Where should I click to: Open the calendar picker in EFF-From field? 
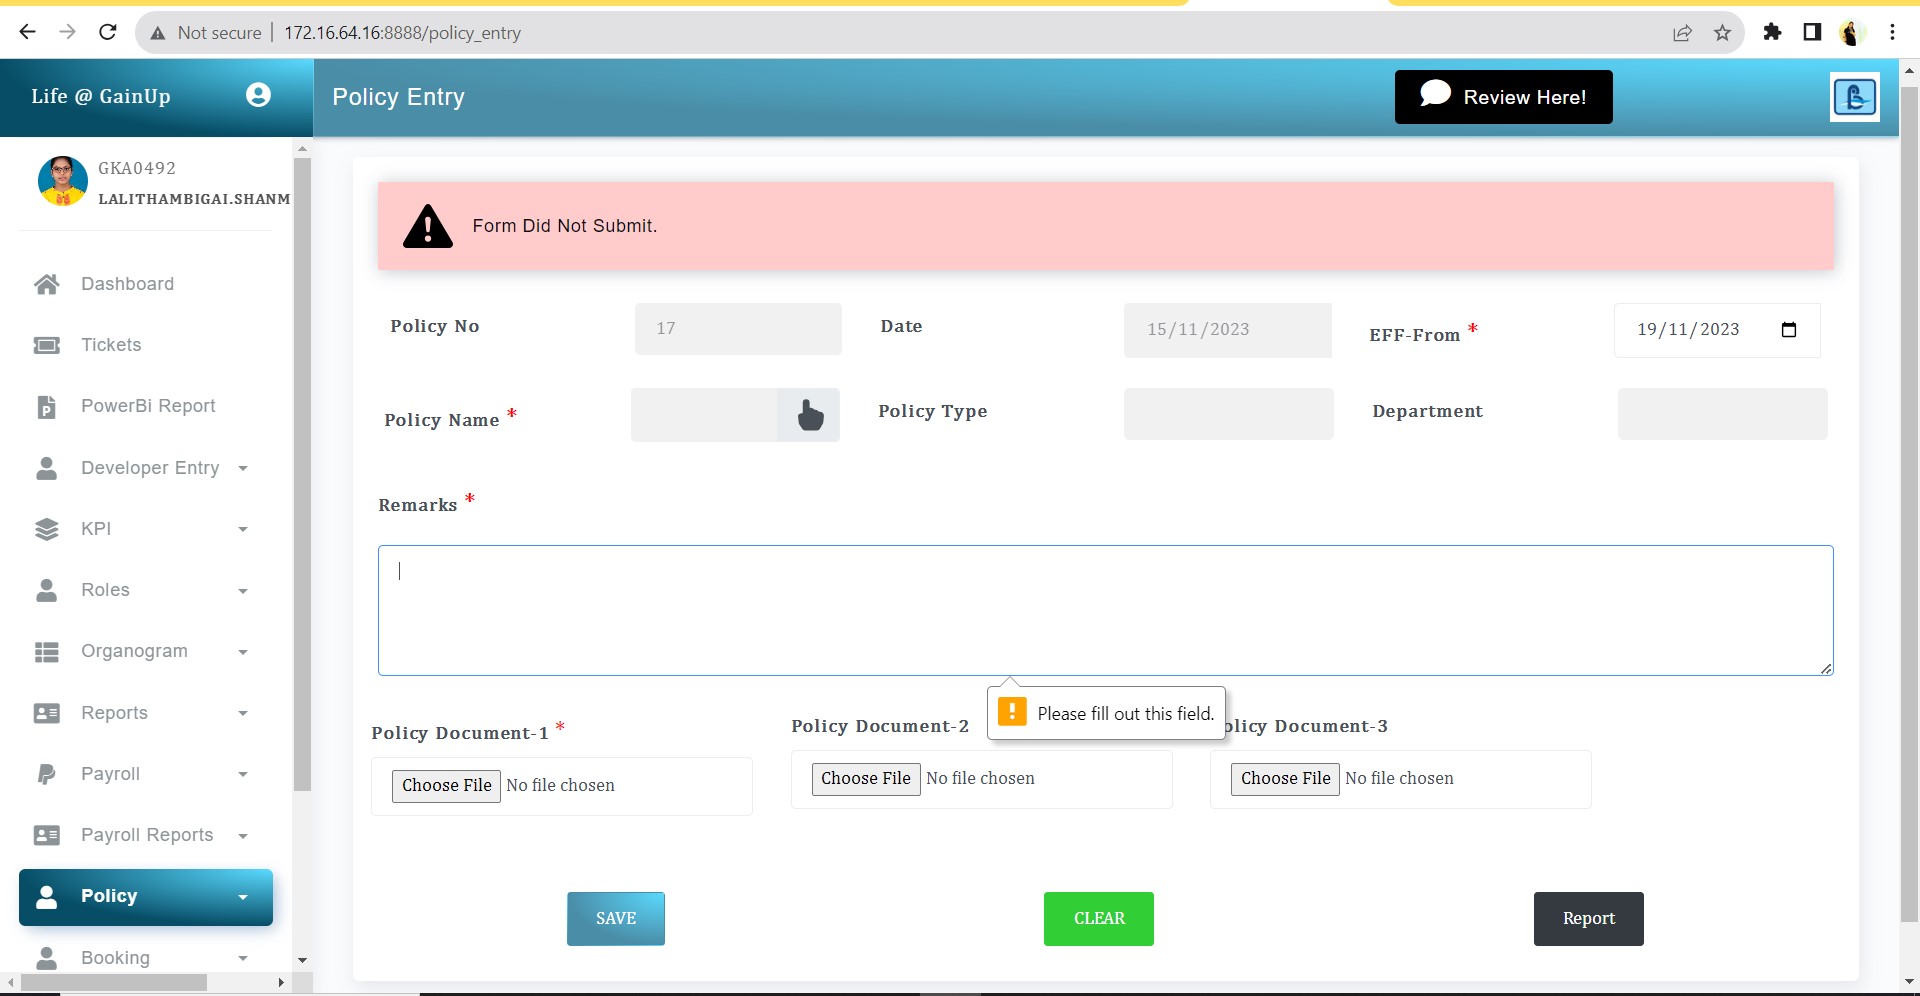[1788, 330]
